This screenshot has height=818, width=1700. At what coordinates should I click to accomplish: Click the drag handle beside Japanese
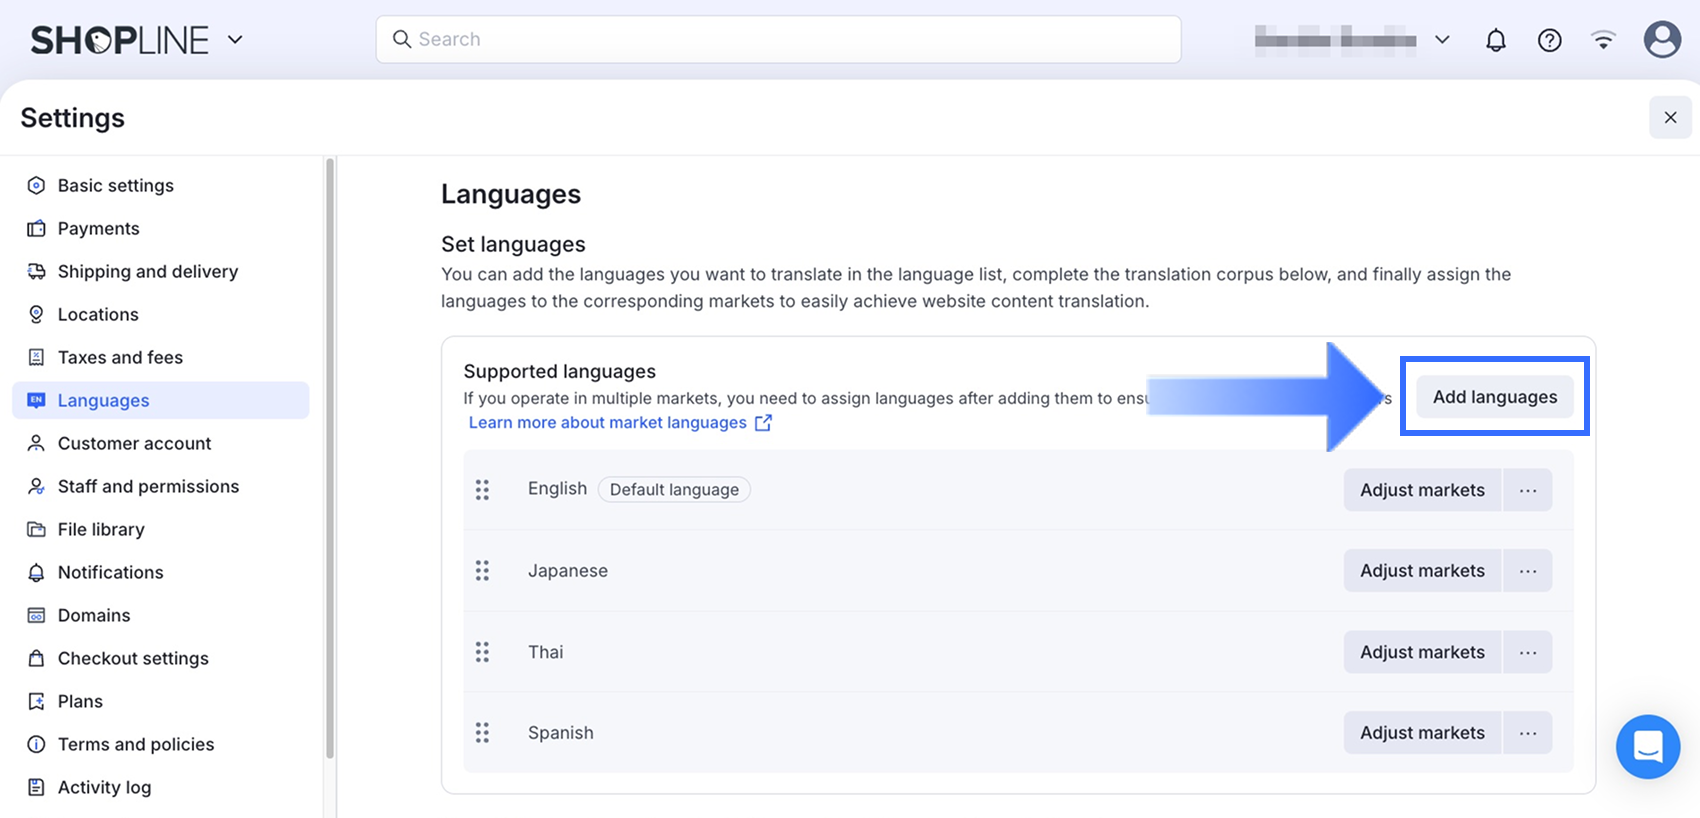[482, 571]
